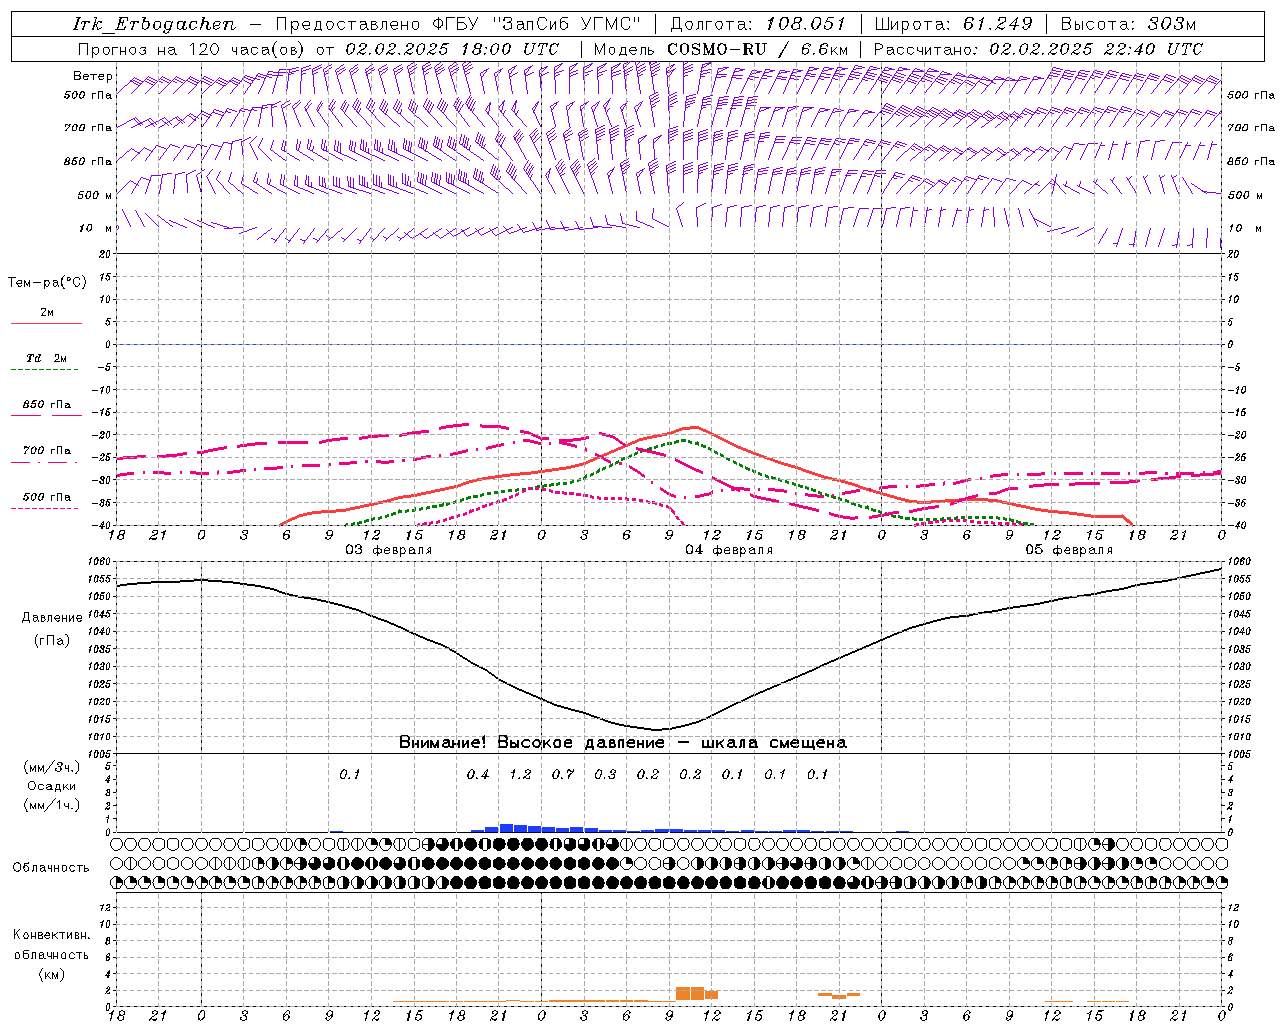
Task: Click the '(гПа)' pressure unit label
Action: [52, 641]
